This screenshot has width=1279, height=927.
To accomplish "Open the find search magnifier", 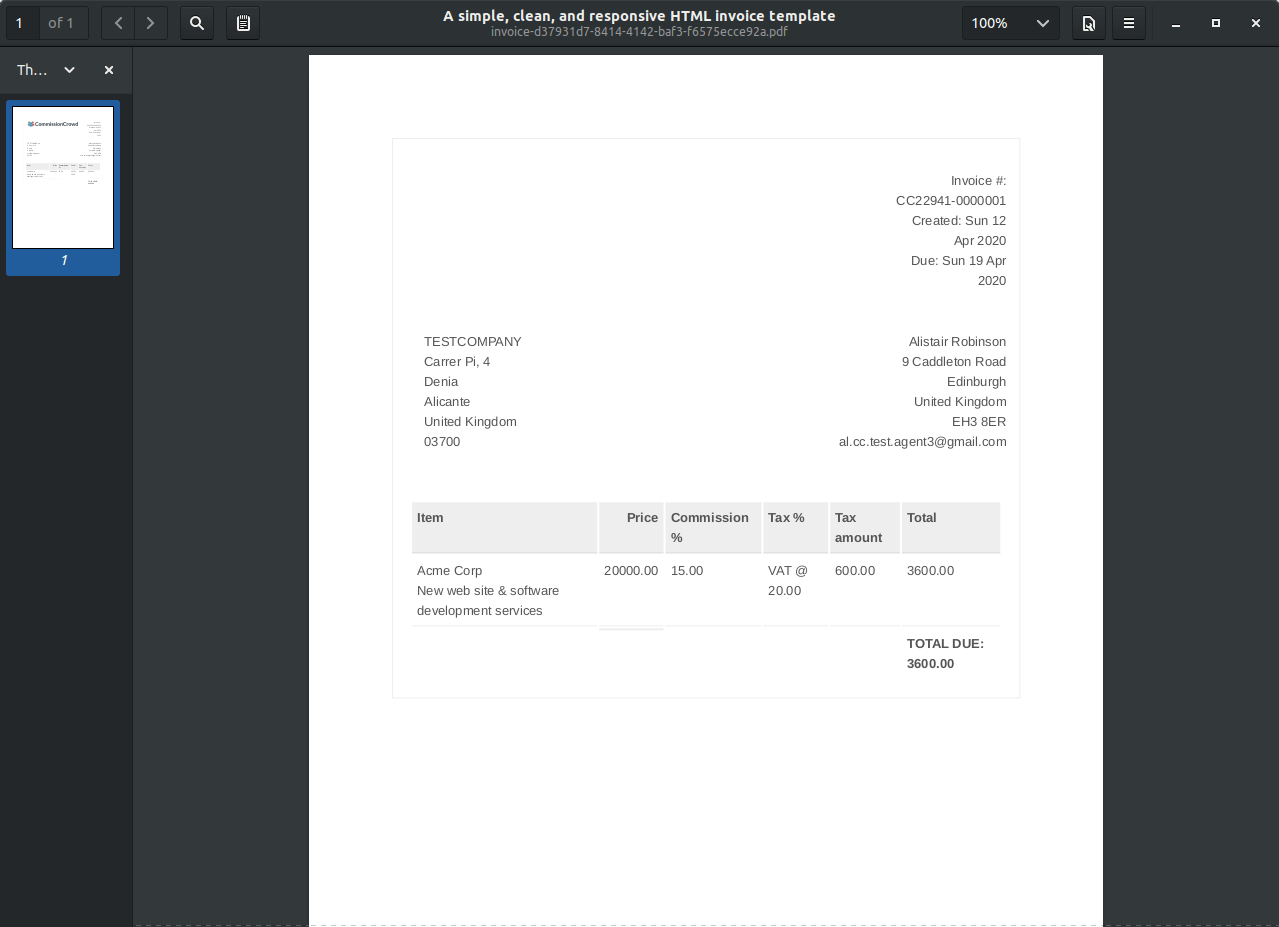I will pos(197,23).
